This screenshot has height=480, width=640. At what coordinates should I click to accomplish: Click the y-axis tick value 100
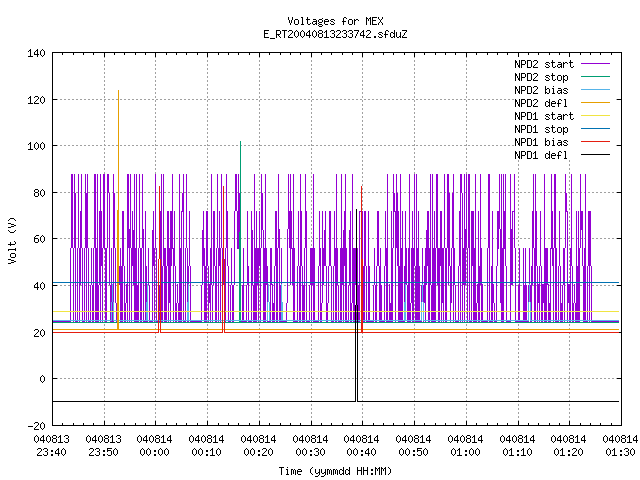(x=36, y=146)
